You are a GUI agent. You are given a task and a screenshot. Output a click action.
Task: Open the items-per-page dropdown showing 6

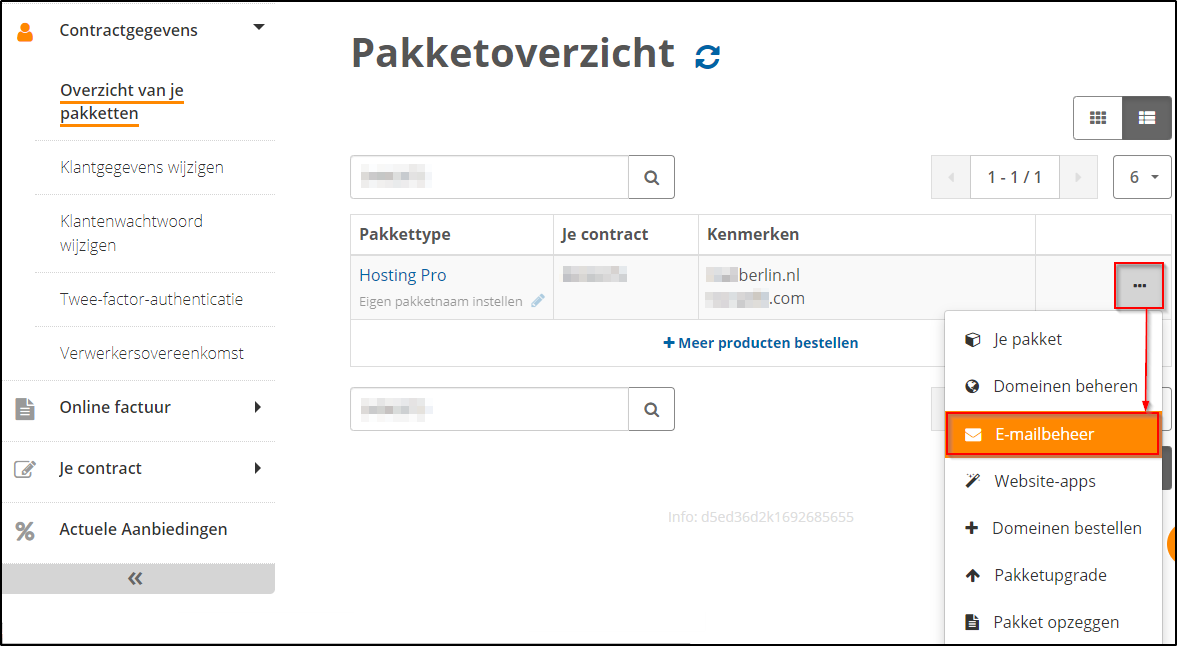click(1142, 177)
